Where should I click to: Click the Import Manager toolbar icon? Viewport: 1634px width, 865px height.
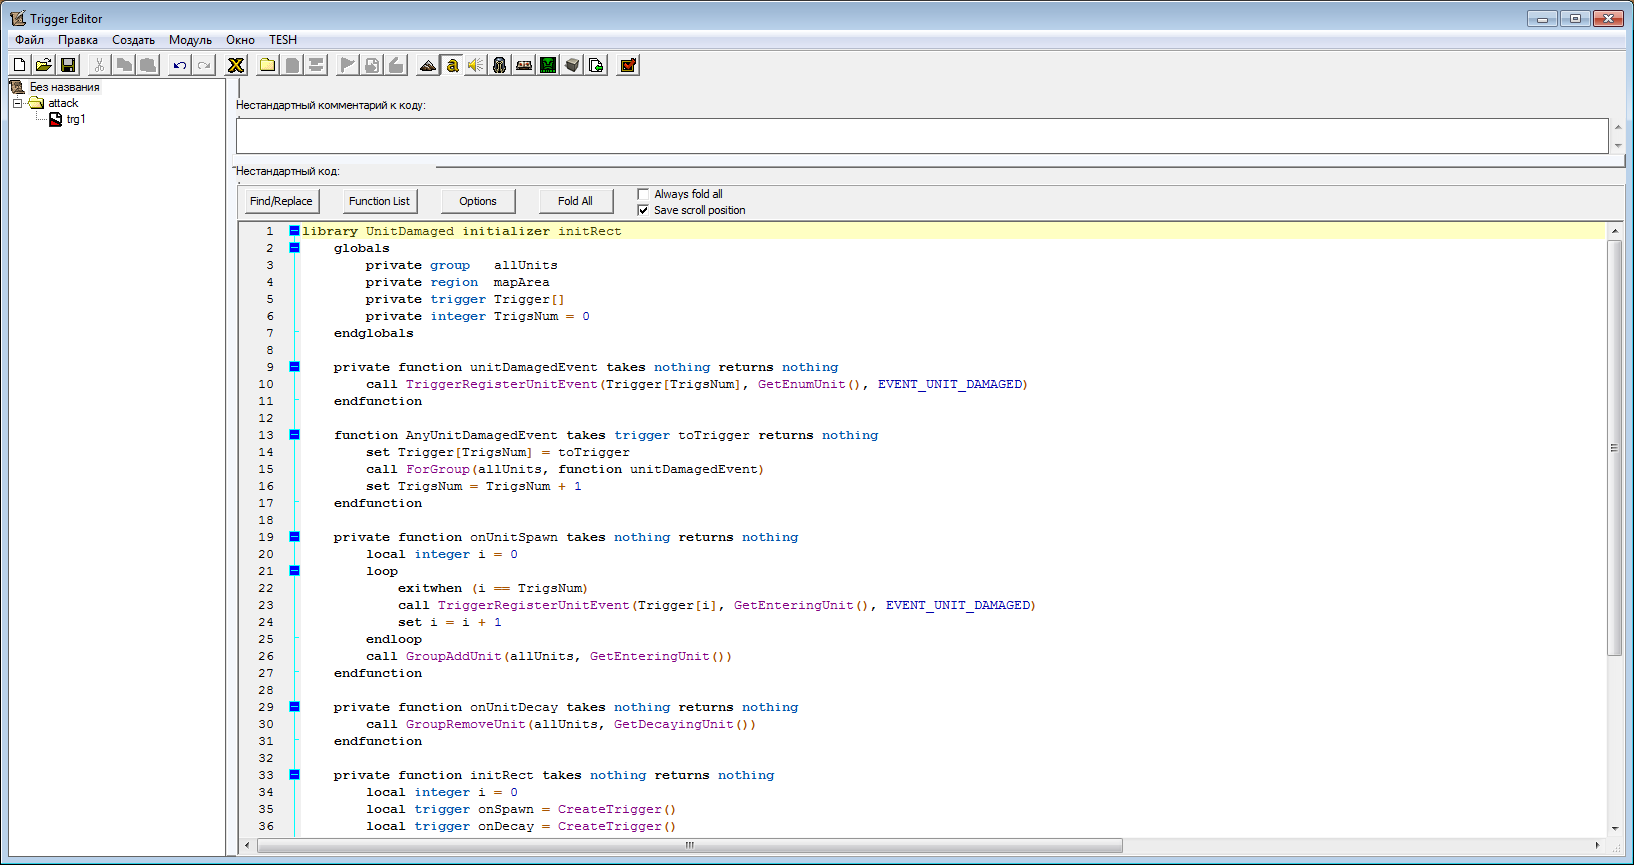[x=596, y=65]
